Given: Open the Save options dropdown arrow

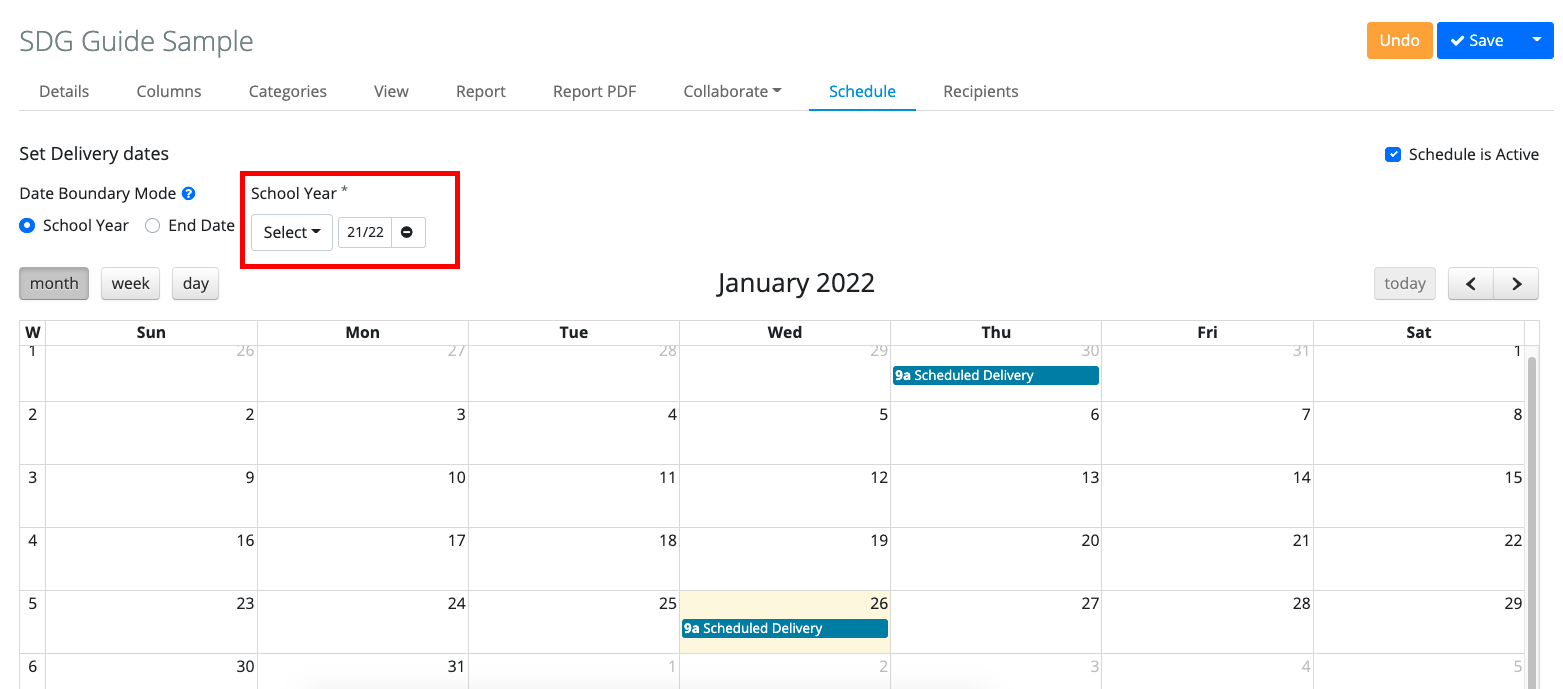Looking at the screenshot, I should pos(1537,40).
